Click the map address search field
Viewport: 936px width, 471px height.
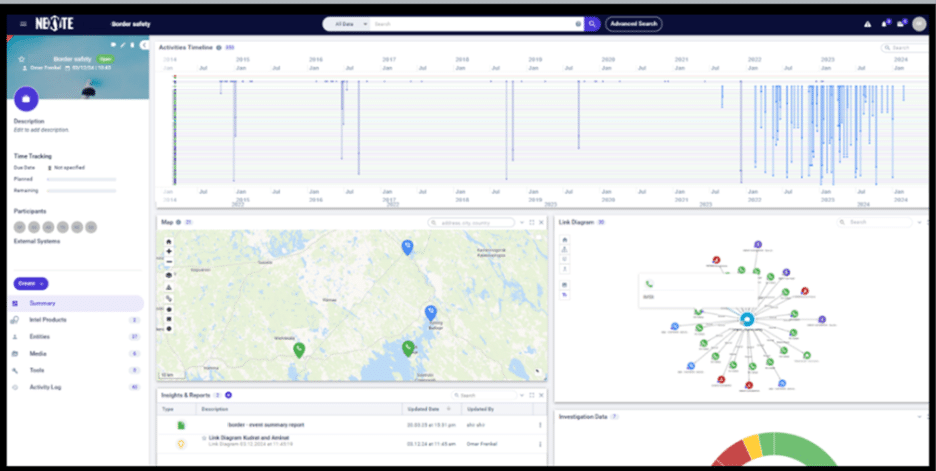point(470,222)
